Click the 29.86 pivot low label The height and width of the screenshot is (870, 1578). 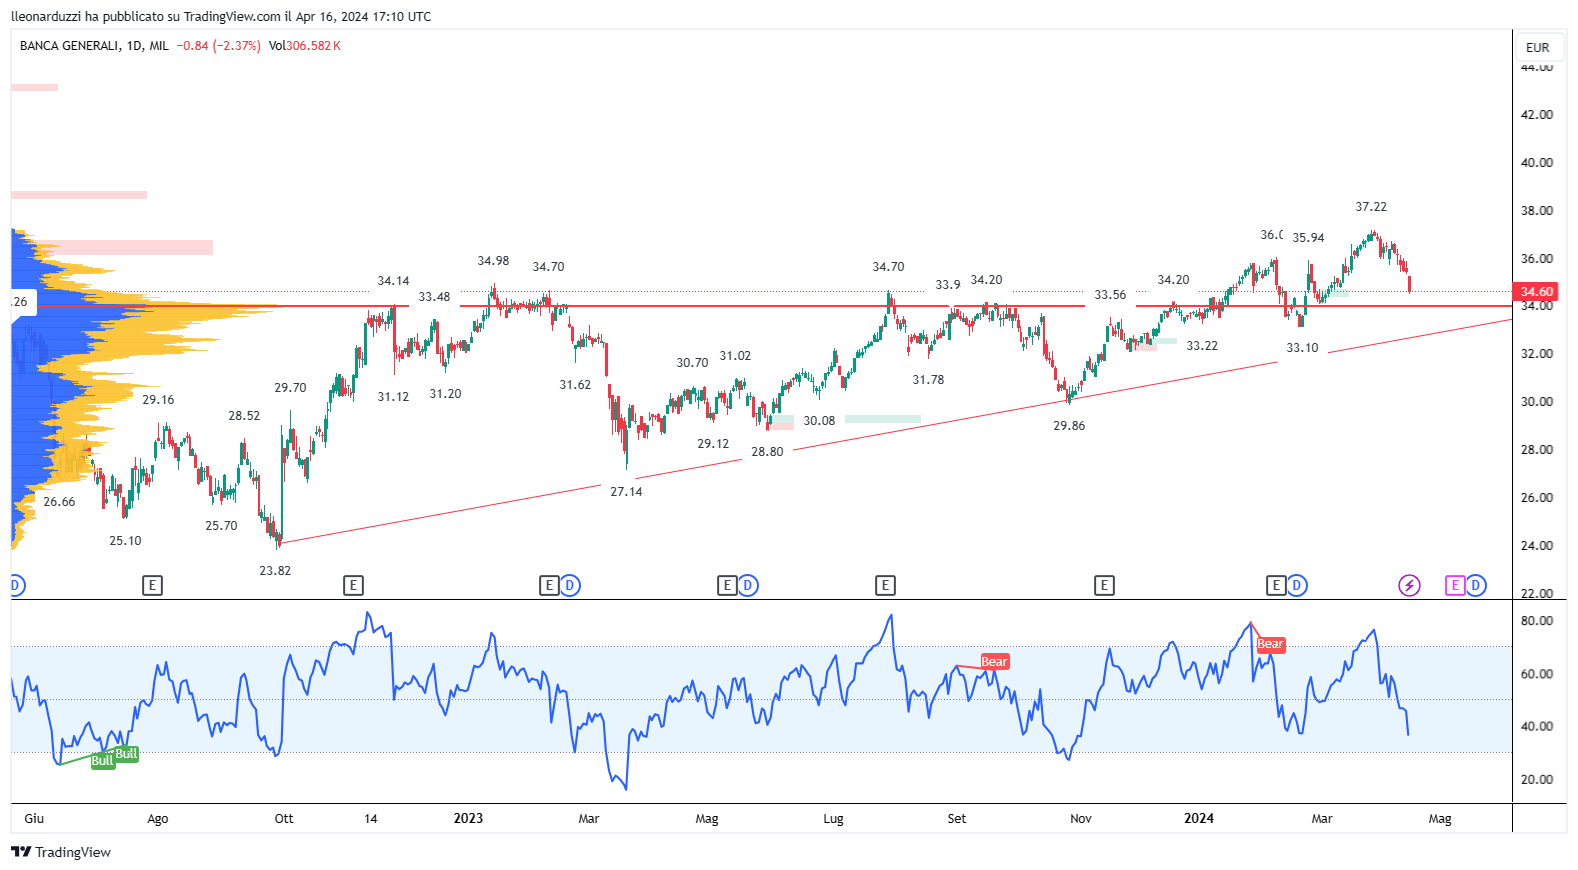coord(1069,426)
